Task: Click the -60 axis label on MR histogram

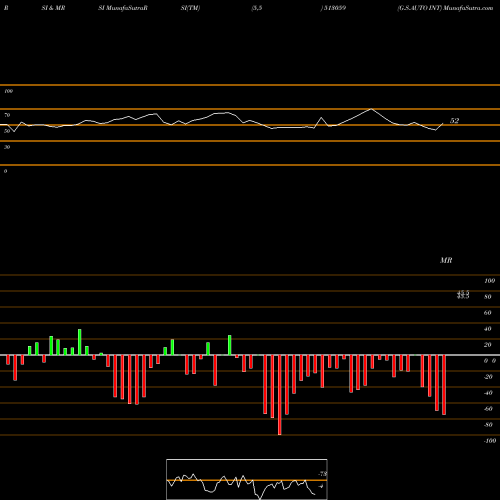Action: tap(488, 409)
